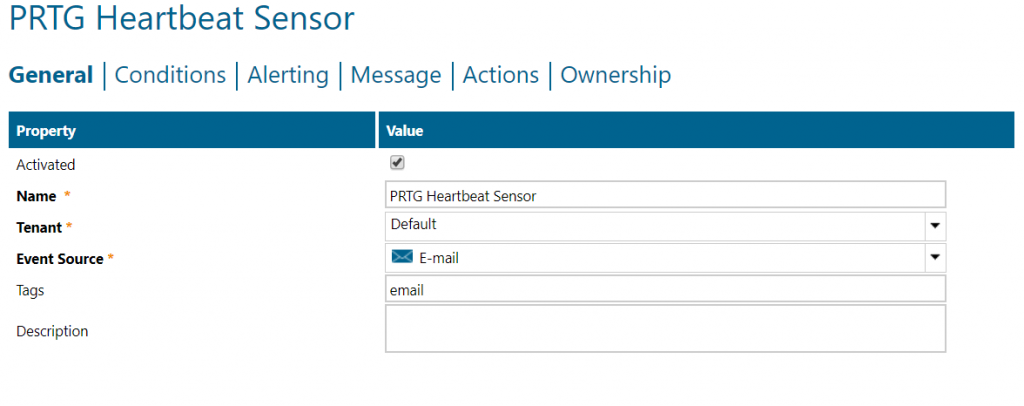Go to the Alerting tab
Image resolution: width=1024 pixels, height=406 pixels.
[288, 75]
